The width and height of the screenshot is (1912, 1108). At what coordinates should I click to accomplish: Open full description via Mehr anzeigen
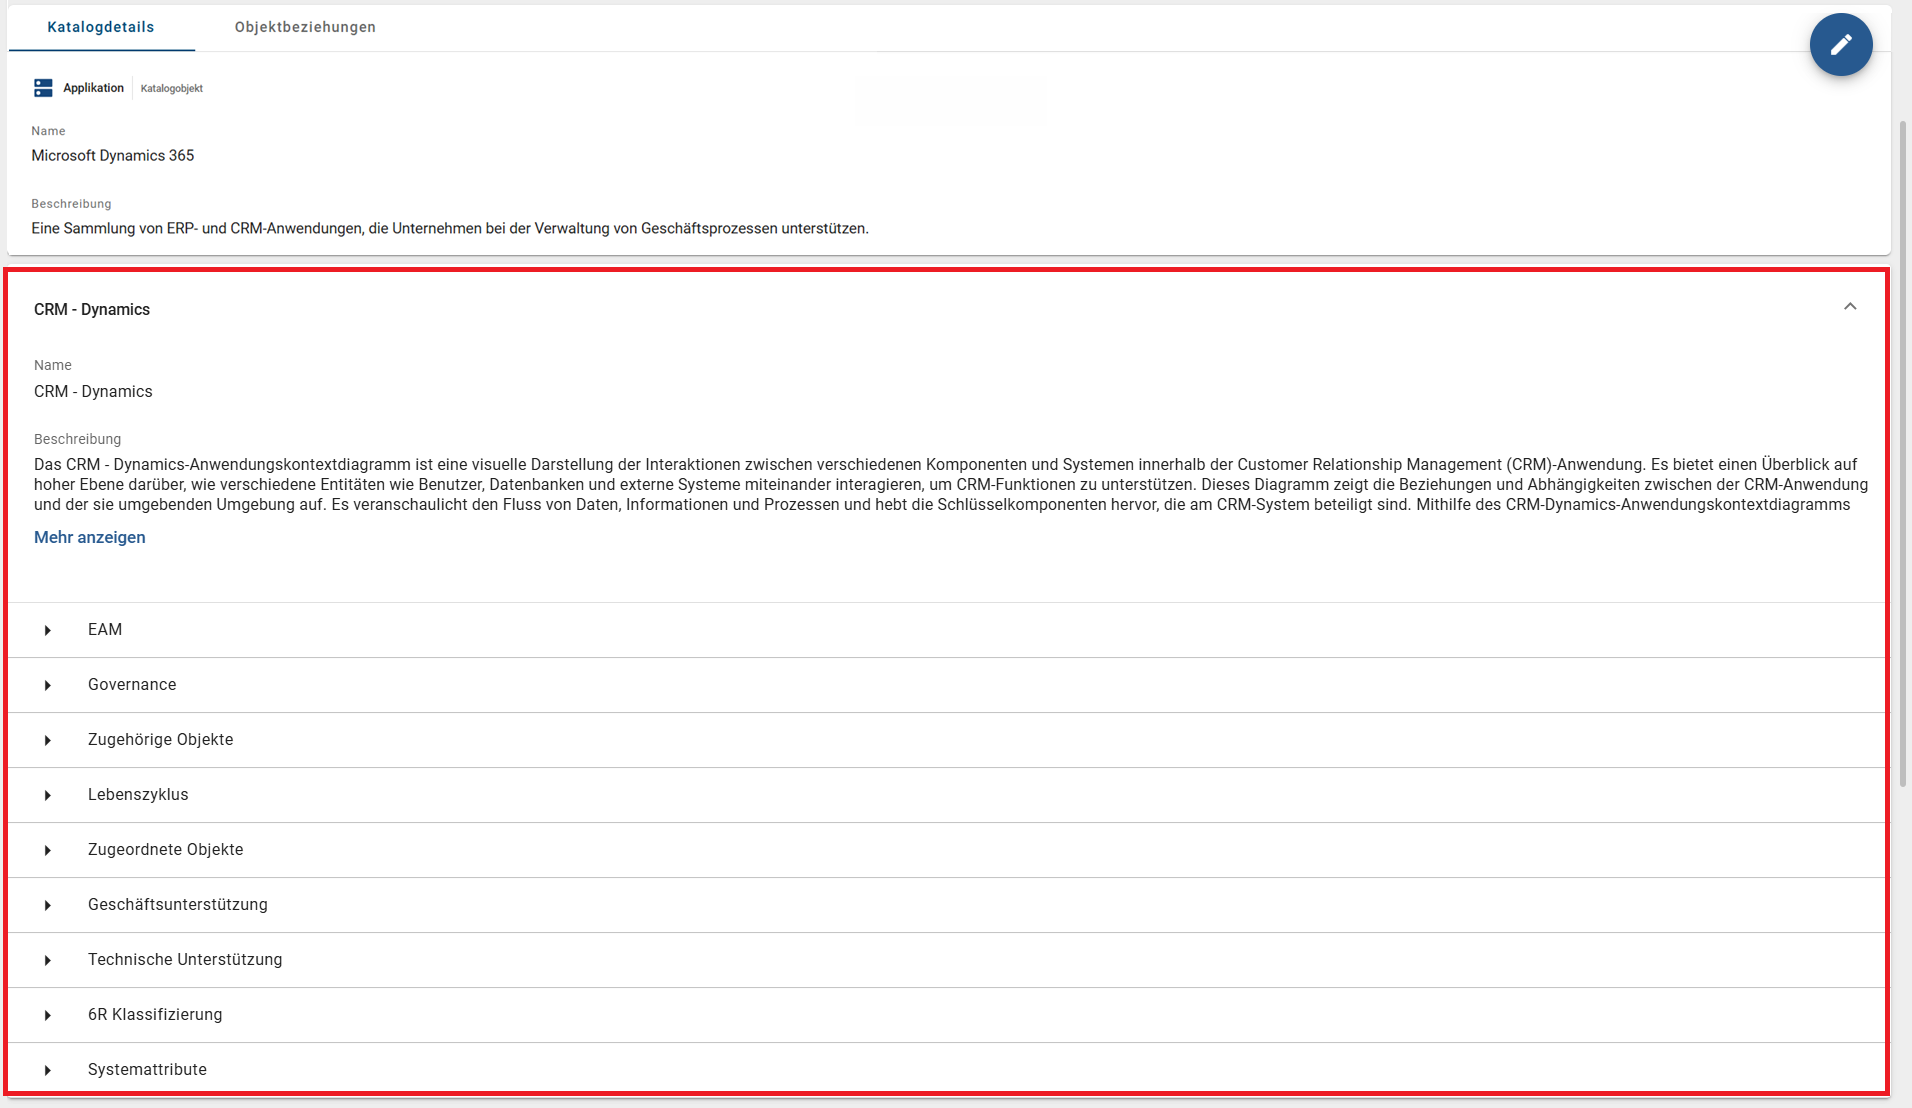pyautogui.click(x=89, y=537)
